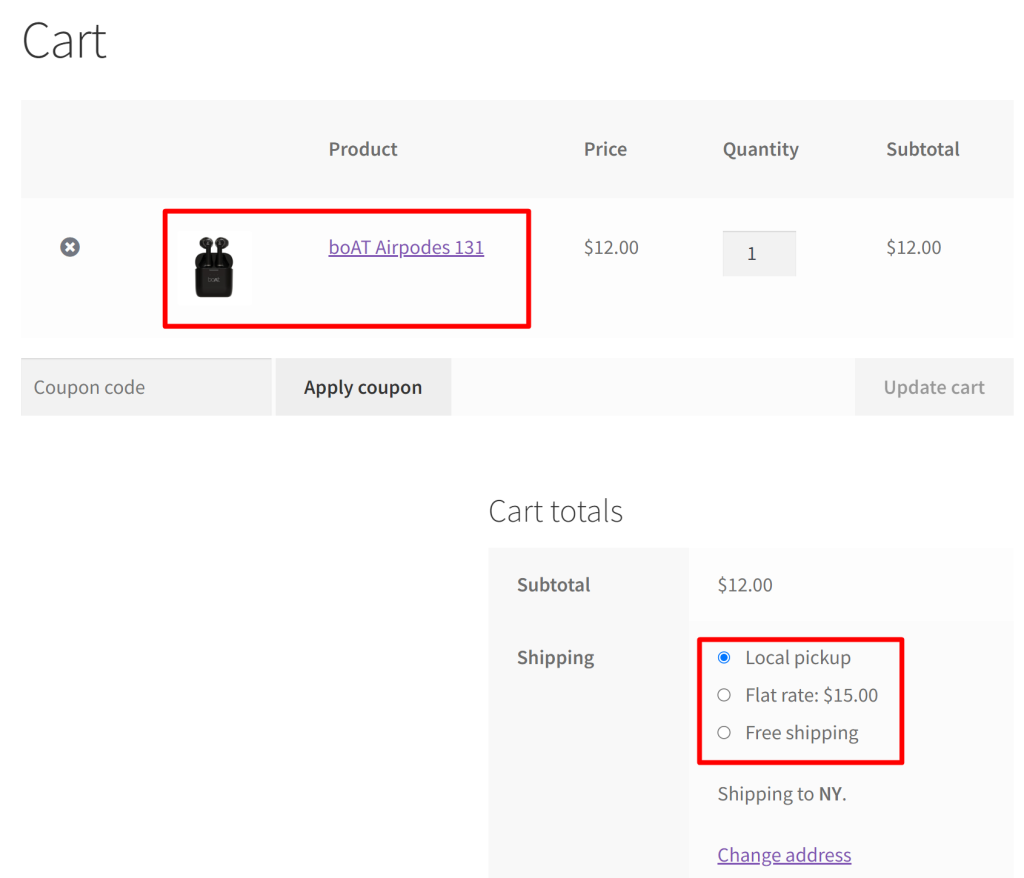This screenshot has width=1024, height=878.
Task: Select Local pickup shipping option
Action: 724,657
